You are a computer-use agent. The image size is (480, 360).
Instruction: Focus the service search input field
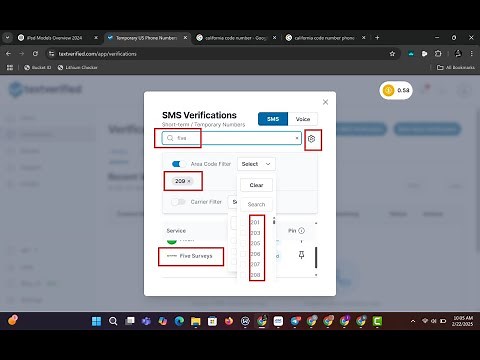tap(232, 138)
